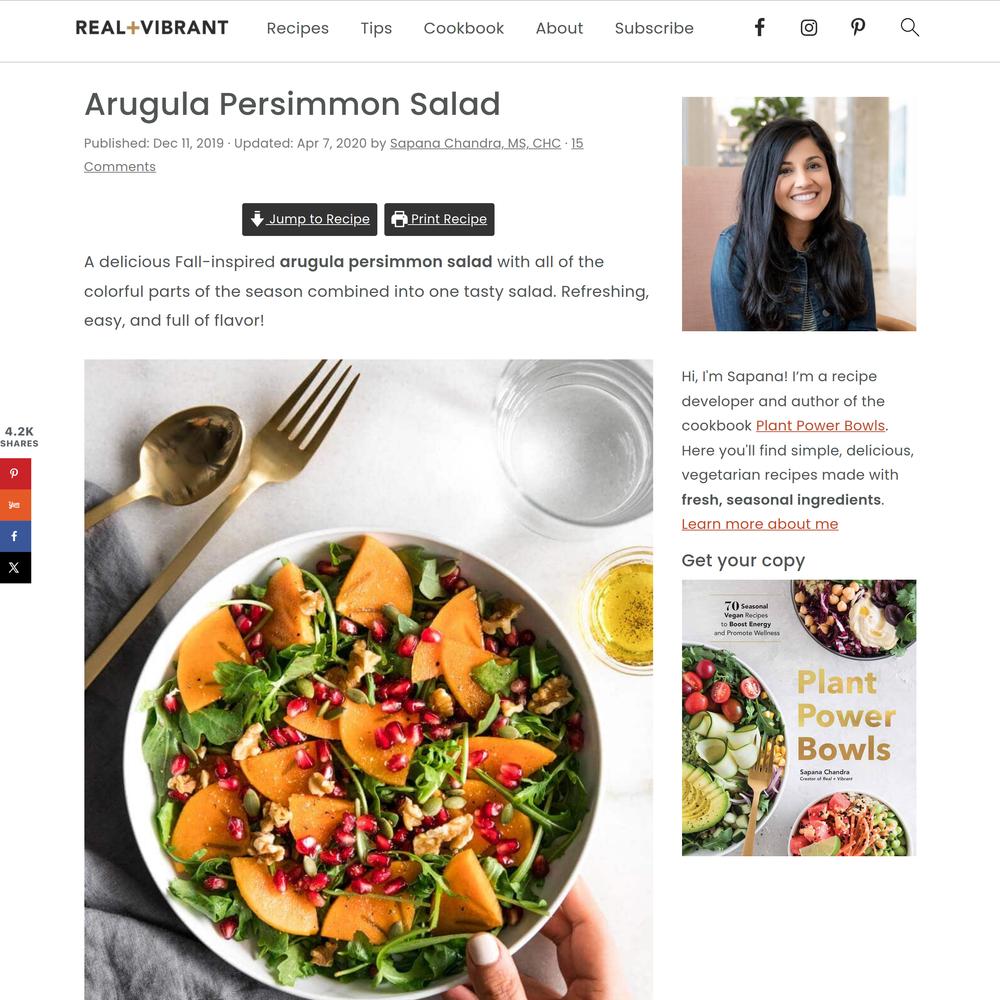Click the Real+Vibrant site logo
The height and width of the screenshot is (1000, 1000).
pos(152,27)
